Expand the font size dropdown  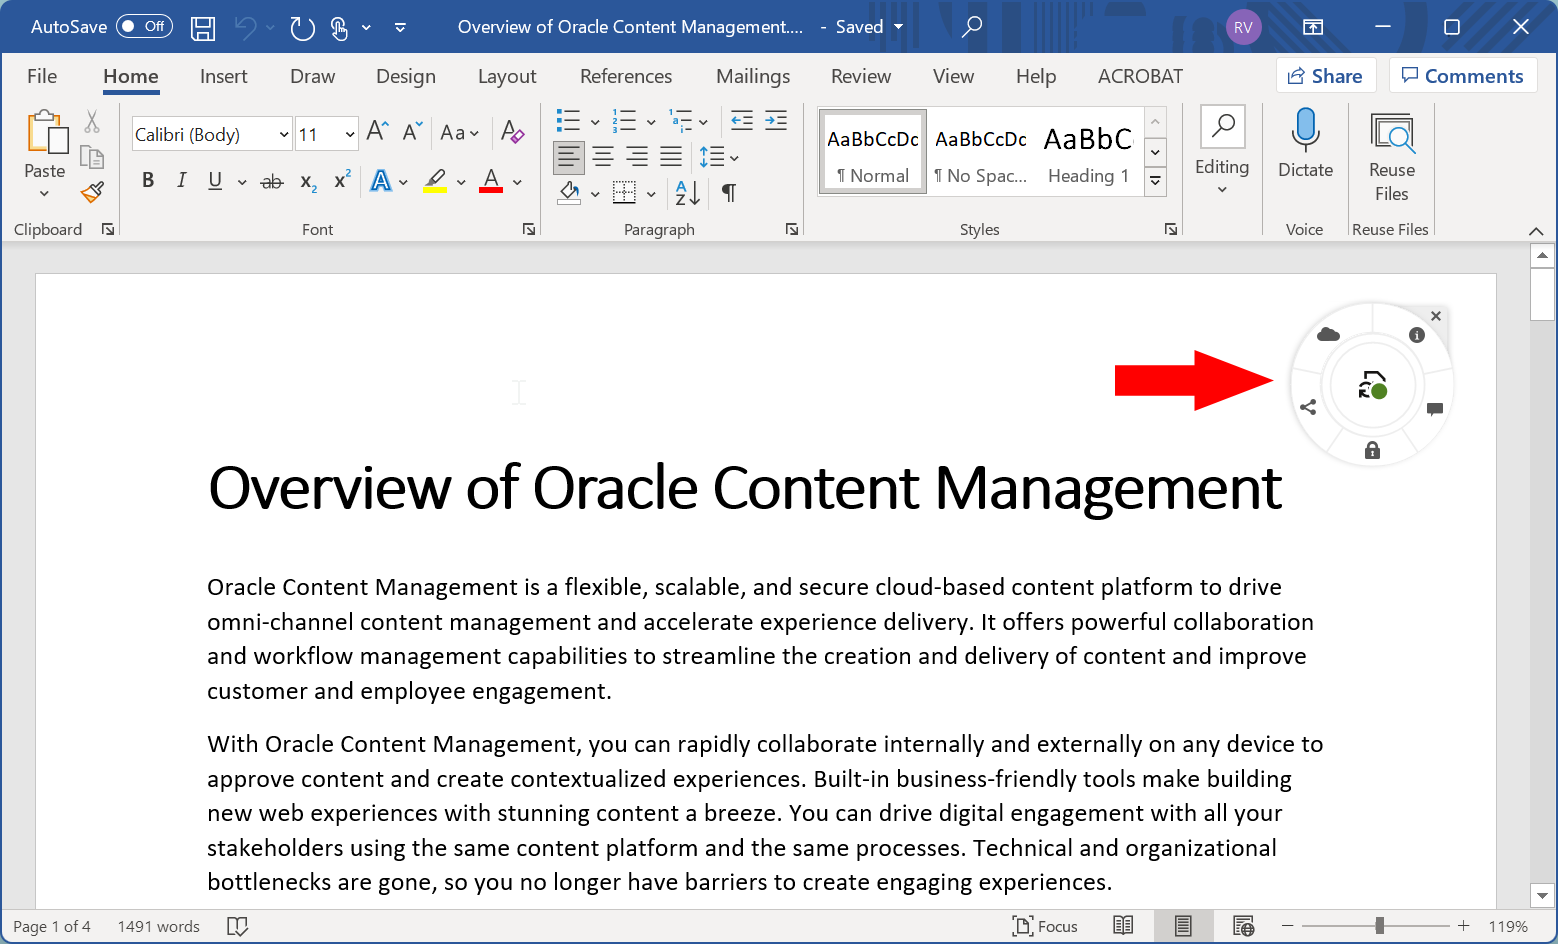(349, 135)
